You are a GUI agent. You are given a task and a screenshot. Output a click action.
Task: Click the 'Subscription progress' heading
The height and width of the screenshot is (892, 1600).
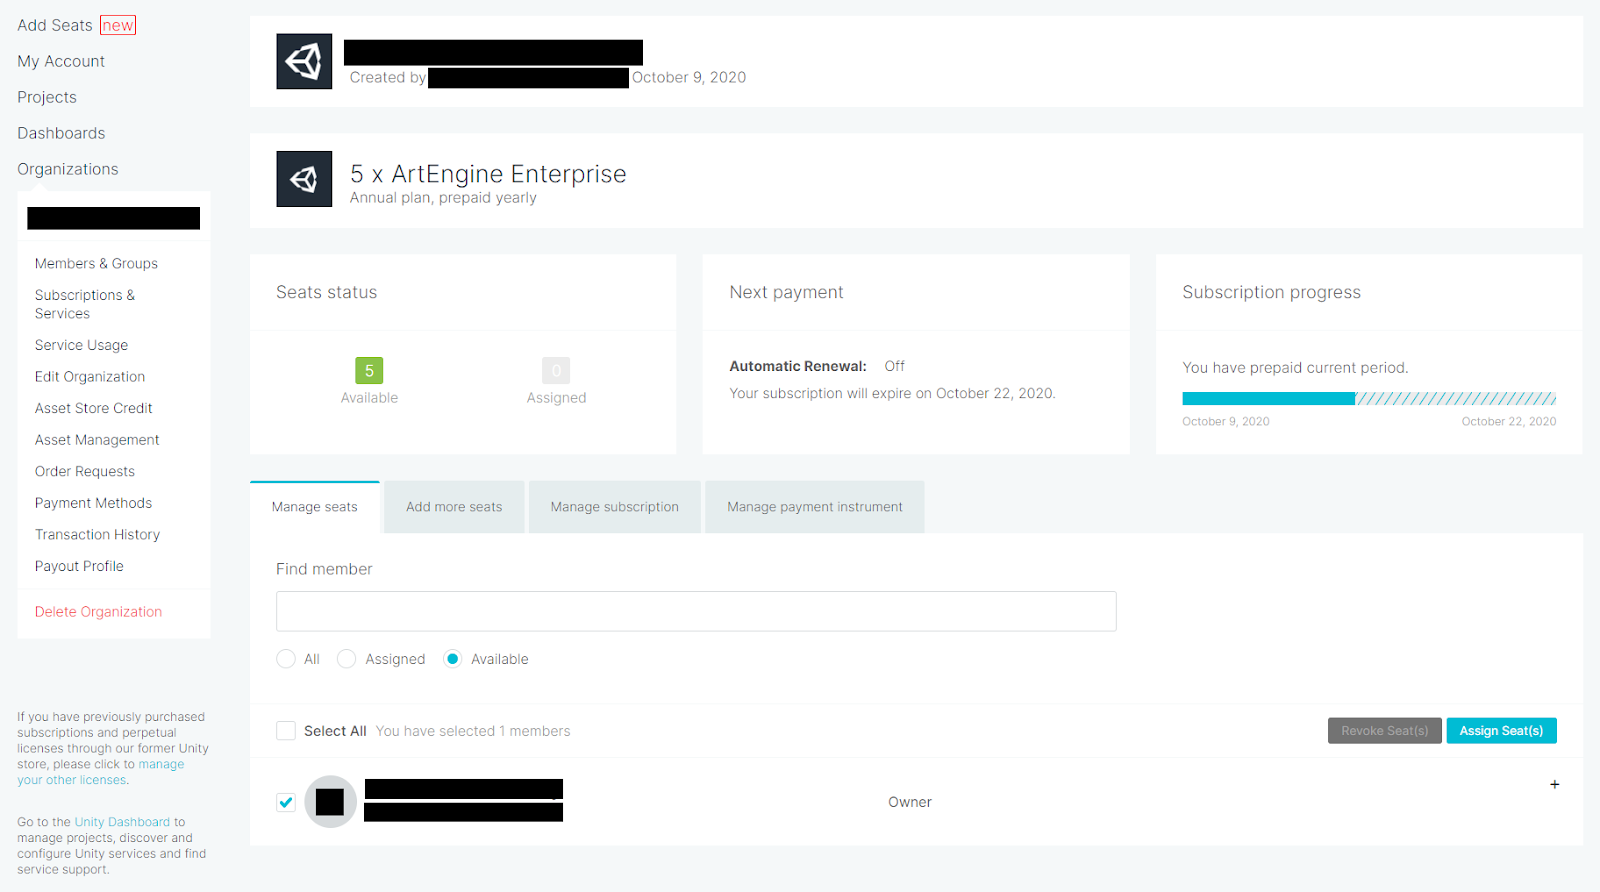(1271, 292)
